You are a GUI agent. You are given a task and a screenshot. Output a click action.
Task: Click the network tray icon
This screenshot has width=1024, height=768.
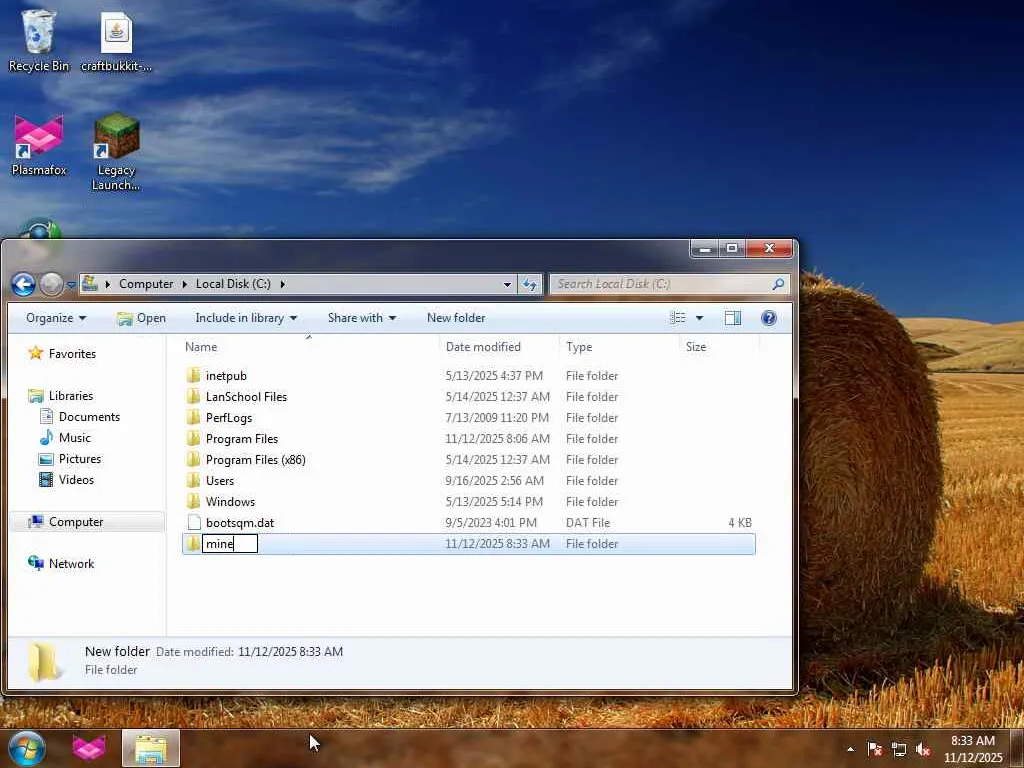tap(899, 749)
